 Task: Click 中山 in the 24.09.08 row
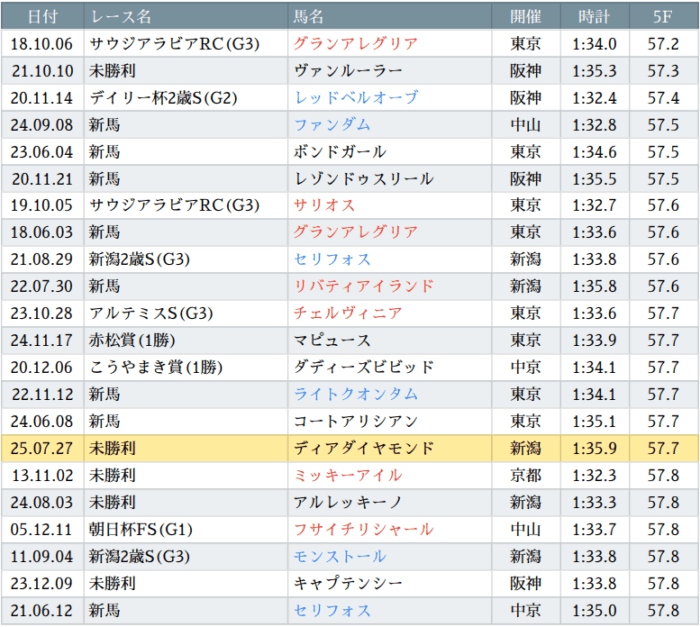click(526, 125)
